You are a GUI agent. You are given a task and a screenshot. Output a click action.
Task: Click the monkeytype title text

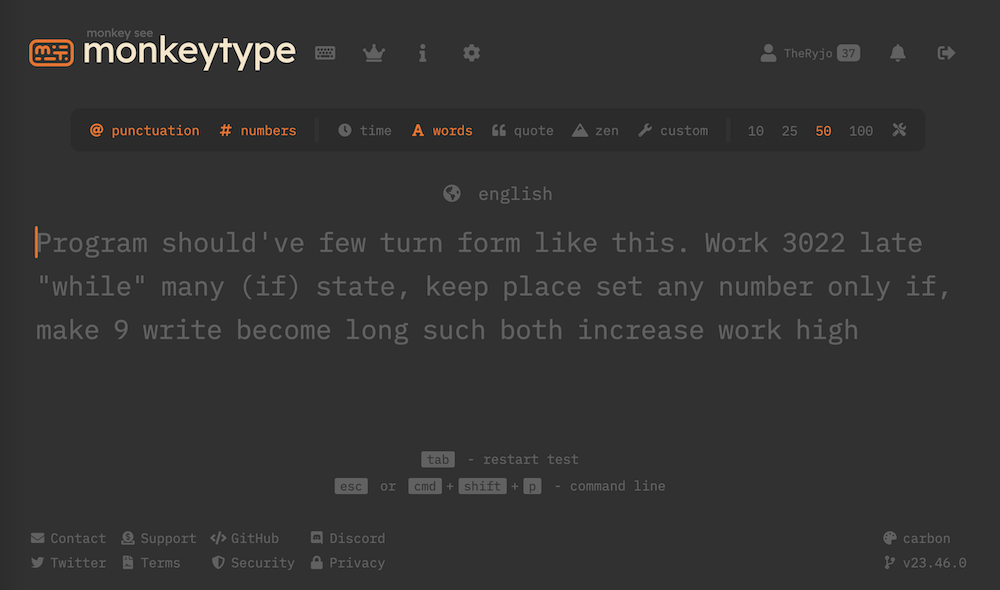click(189, 52)
